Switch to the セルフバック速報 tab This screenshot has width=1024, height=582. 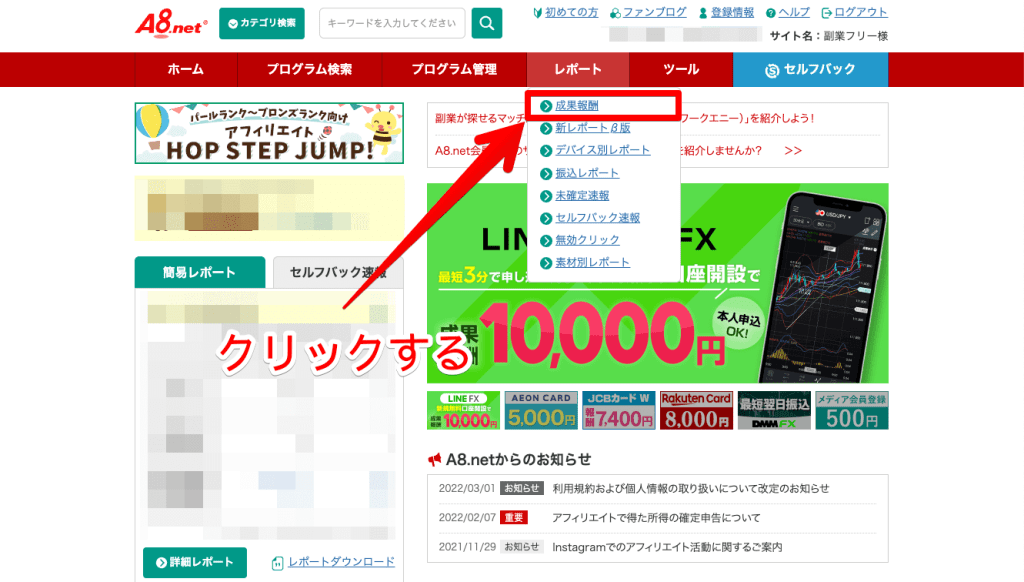pyautogui.click(x=338, y=272)
